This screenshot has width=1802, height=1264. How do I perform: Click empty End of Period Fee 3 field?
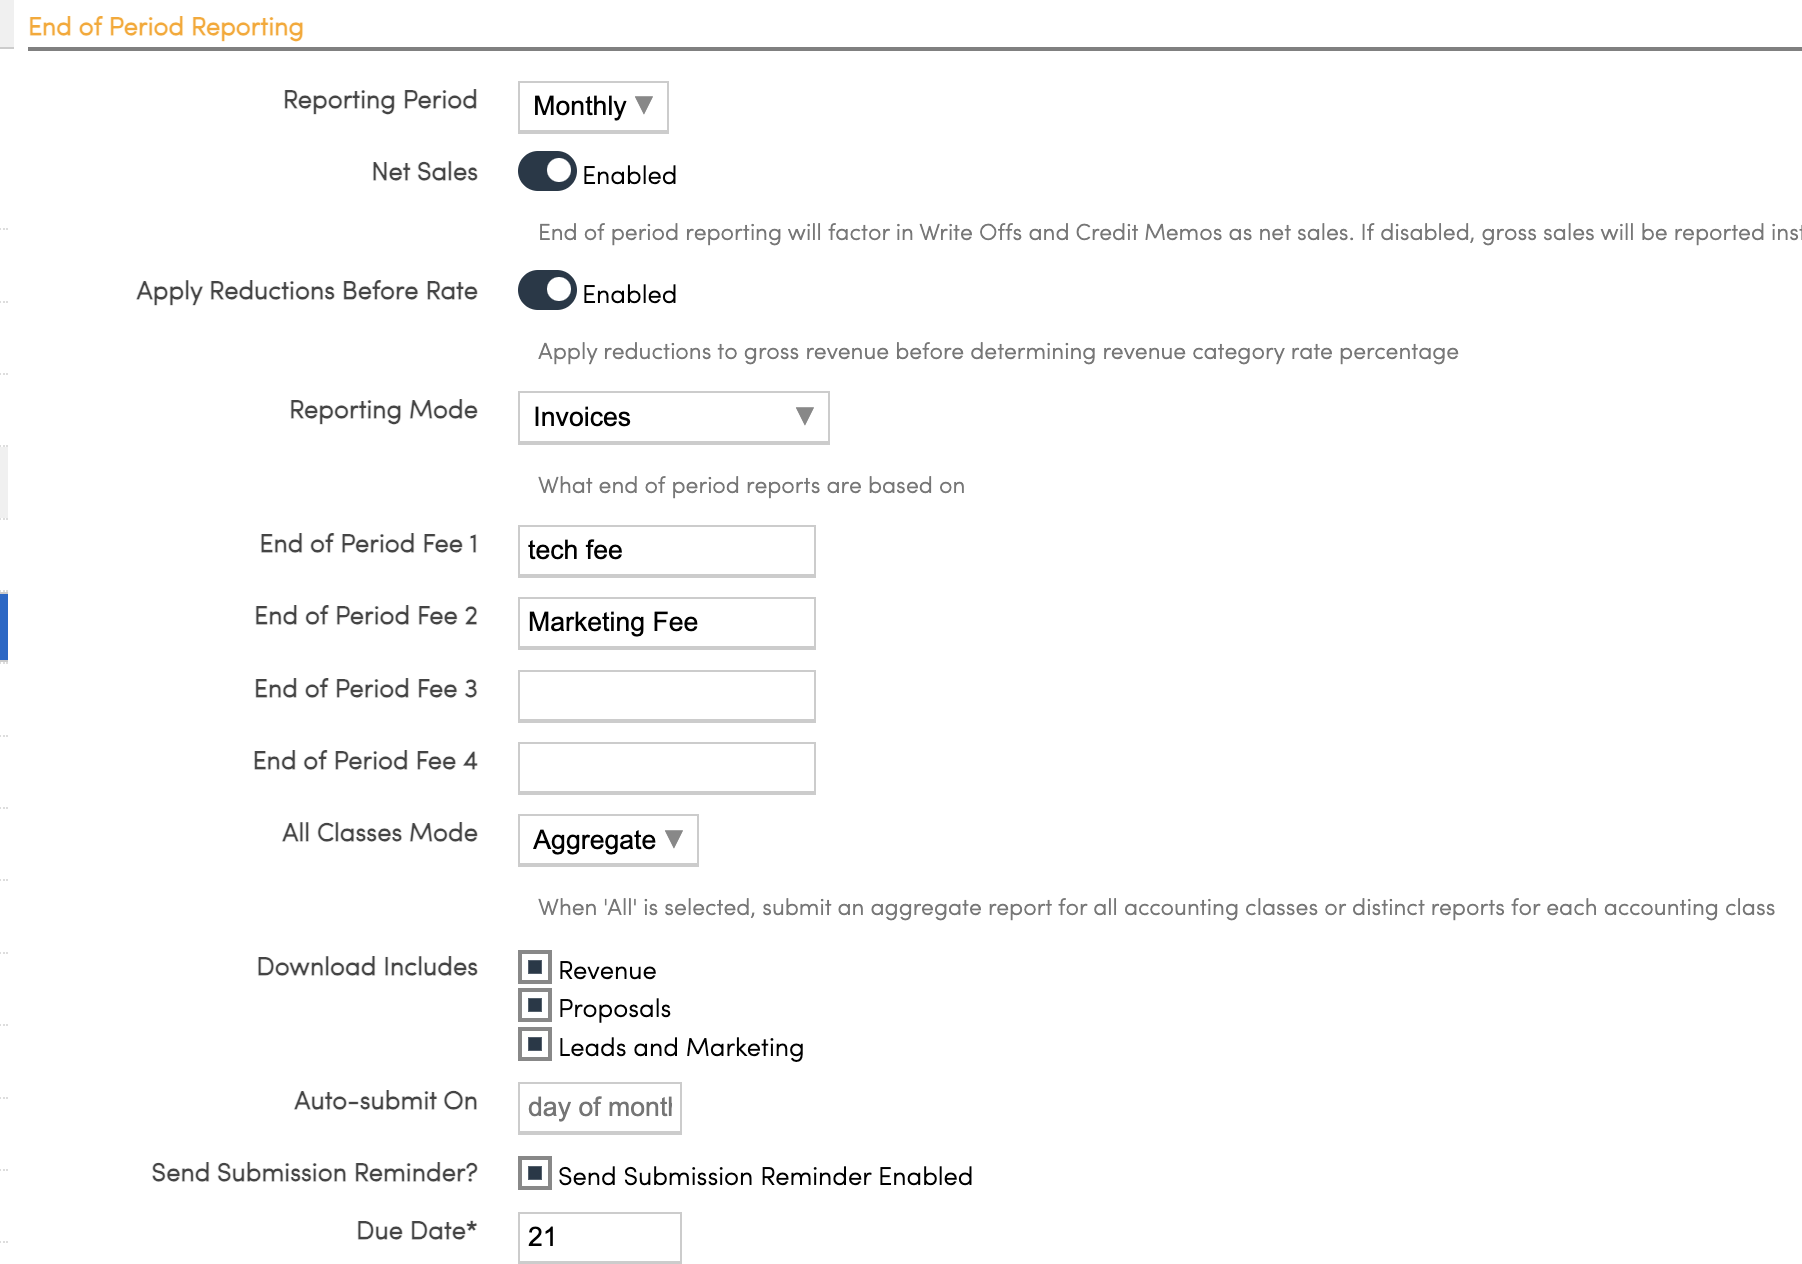[666, 695]
